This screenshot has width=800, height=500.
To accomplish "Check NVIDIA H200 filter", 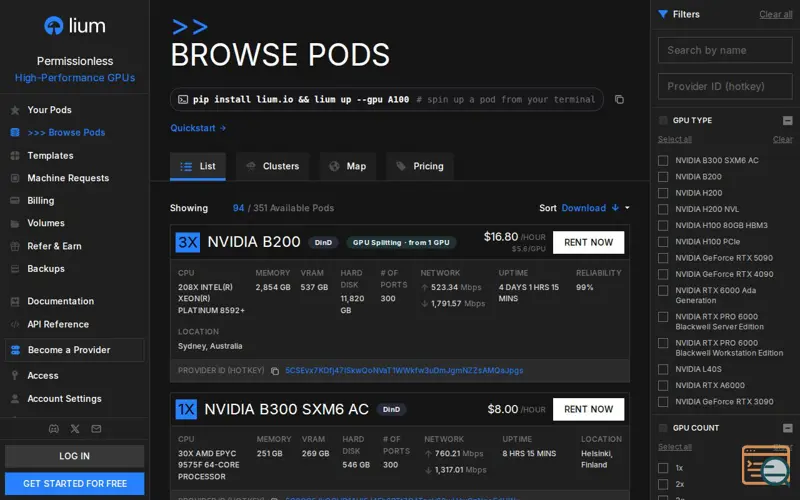I will click(663, 193).
